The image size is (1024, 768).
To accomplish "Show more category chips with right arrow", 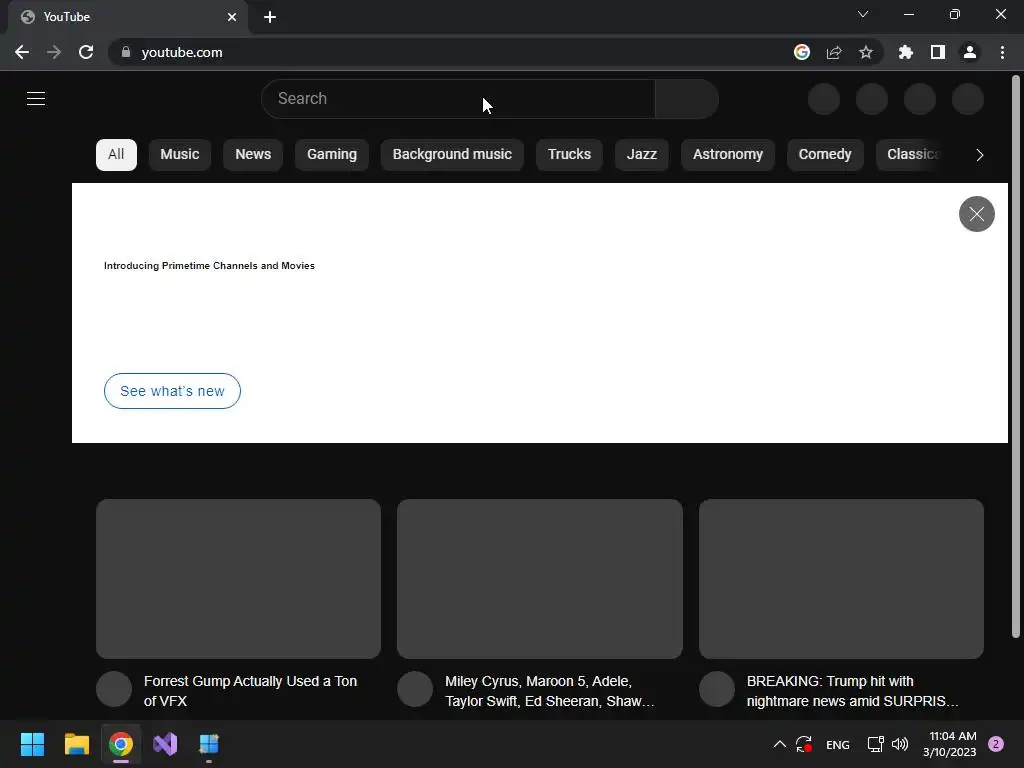I will pos(980,155).
